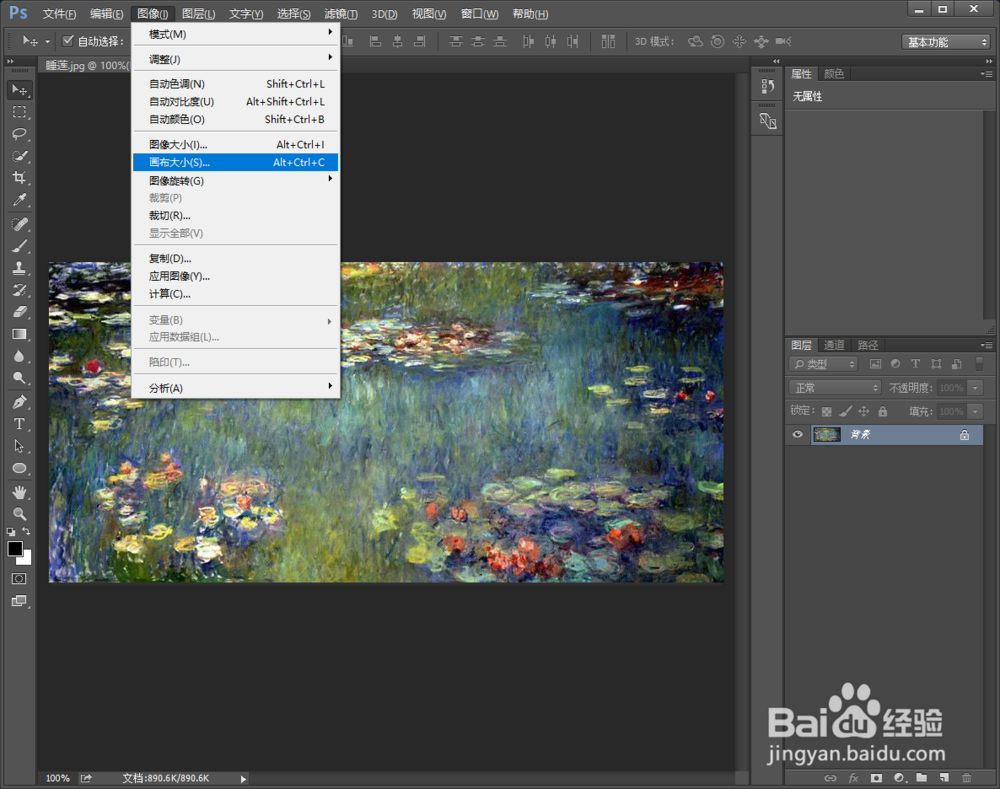The height and width of the screenshot is (789, 1000).
Task: Swap foreground and background colors
Action: (x=26, y=531)
